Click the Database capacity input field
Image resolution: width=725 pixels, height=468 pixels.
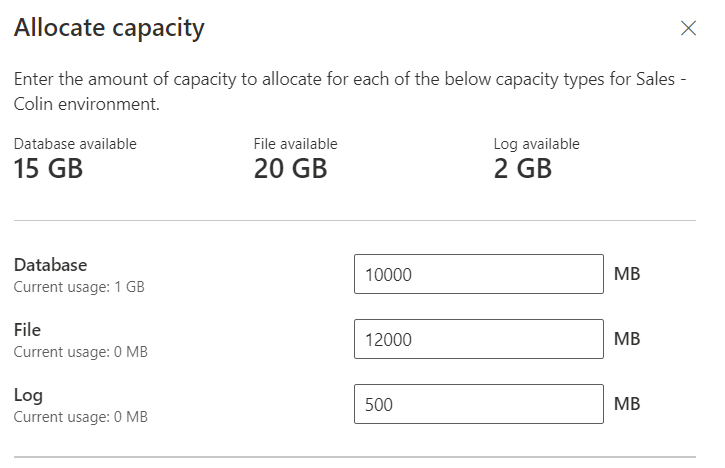tap(478, 274)
